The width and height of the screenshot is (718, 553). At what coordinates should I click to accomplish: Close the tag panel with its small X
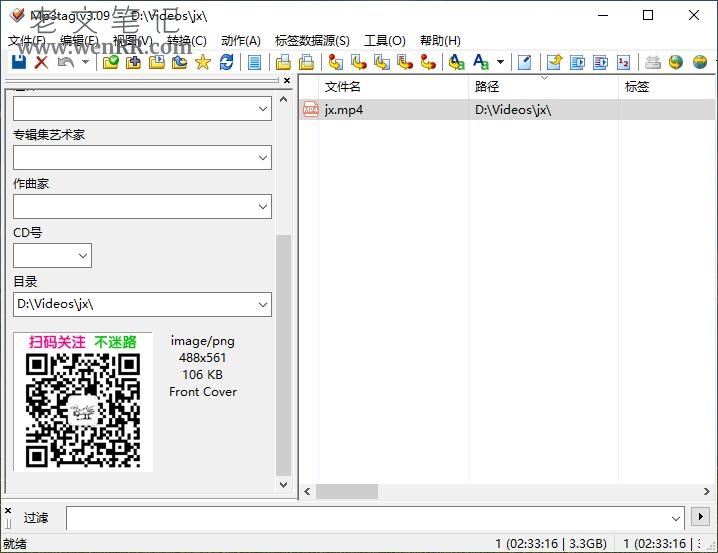coord(287,81)
